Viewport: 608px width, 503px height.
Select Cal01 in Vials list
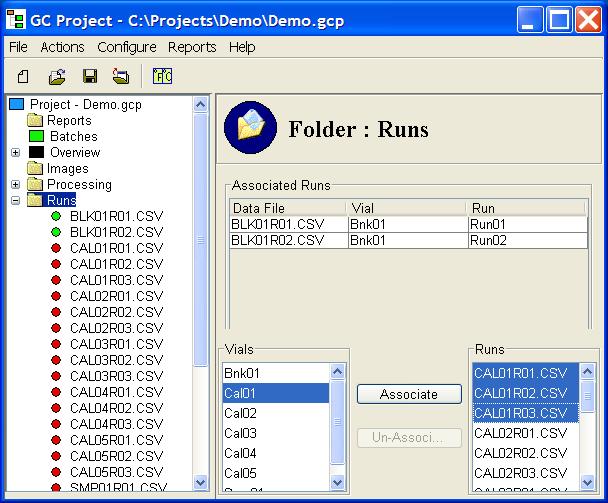(x=276, y=393)
